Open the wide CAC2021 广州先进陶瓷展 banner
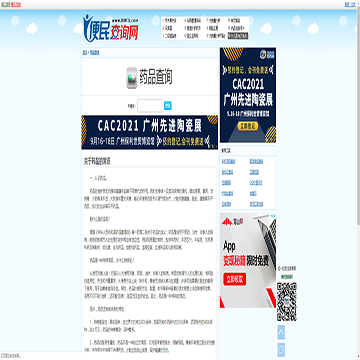This screenshot has width=360, height=360. [150, 132]
